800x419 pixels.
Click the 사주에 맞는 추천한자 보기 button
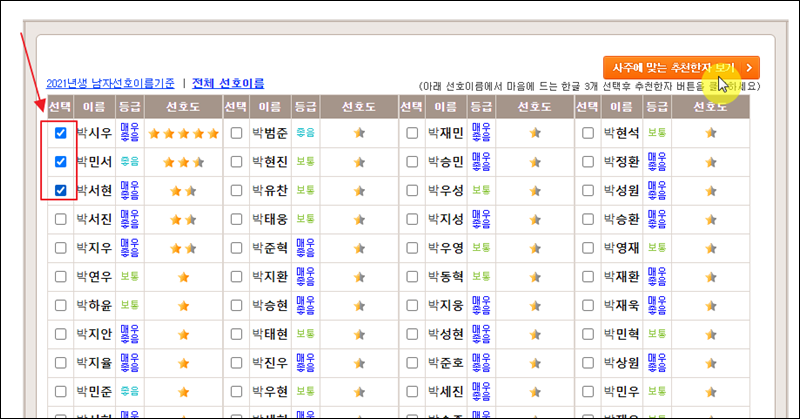point(681,67)
